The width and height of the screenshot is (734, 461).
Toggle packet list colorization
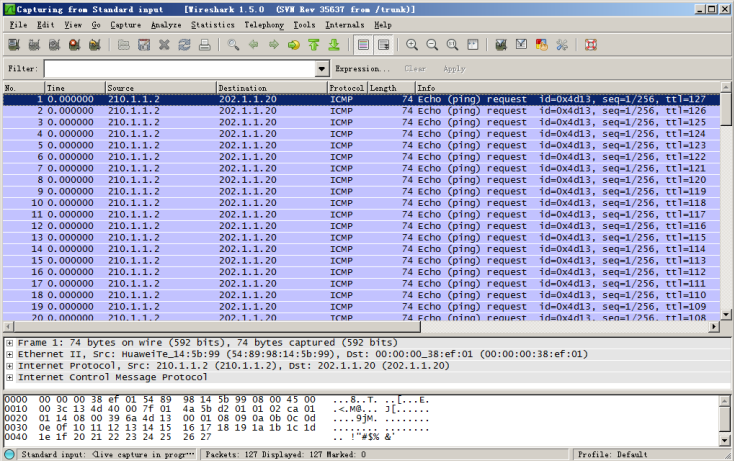click(362, 45)
